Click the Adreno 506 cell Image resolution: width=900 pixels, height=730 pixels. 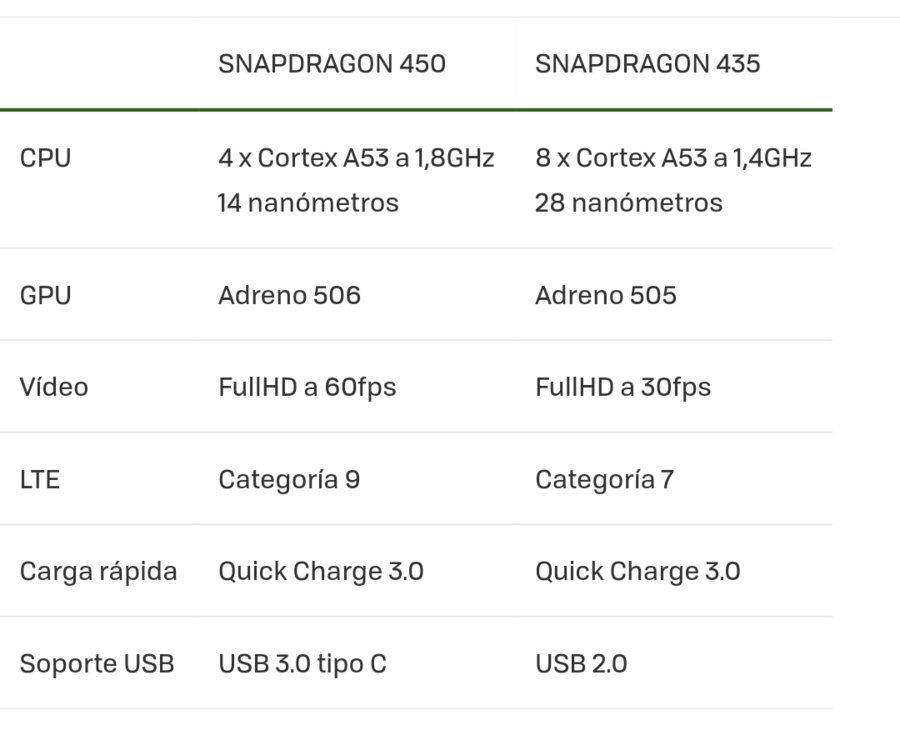pyautogui.click(x=289, y=296)
